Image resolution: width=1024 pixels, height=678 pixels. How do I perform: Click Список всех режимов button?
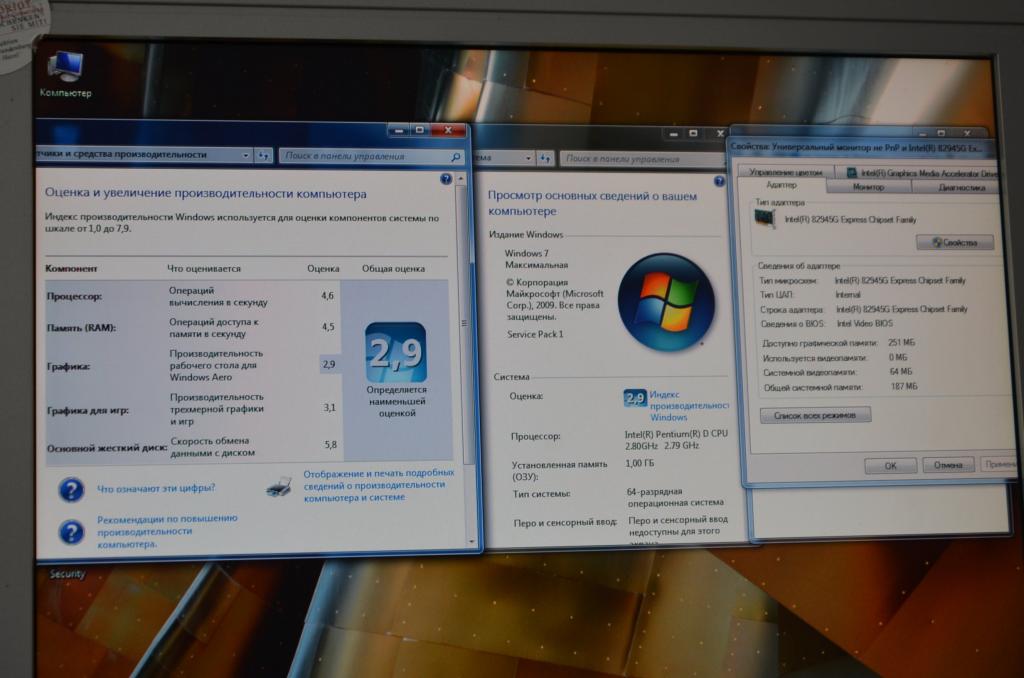click(x=815, y=415)
